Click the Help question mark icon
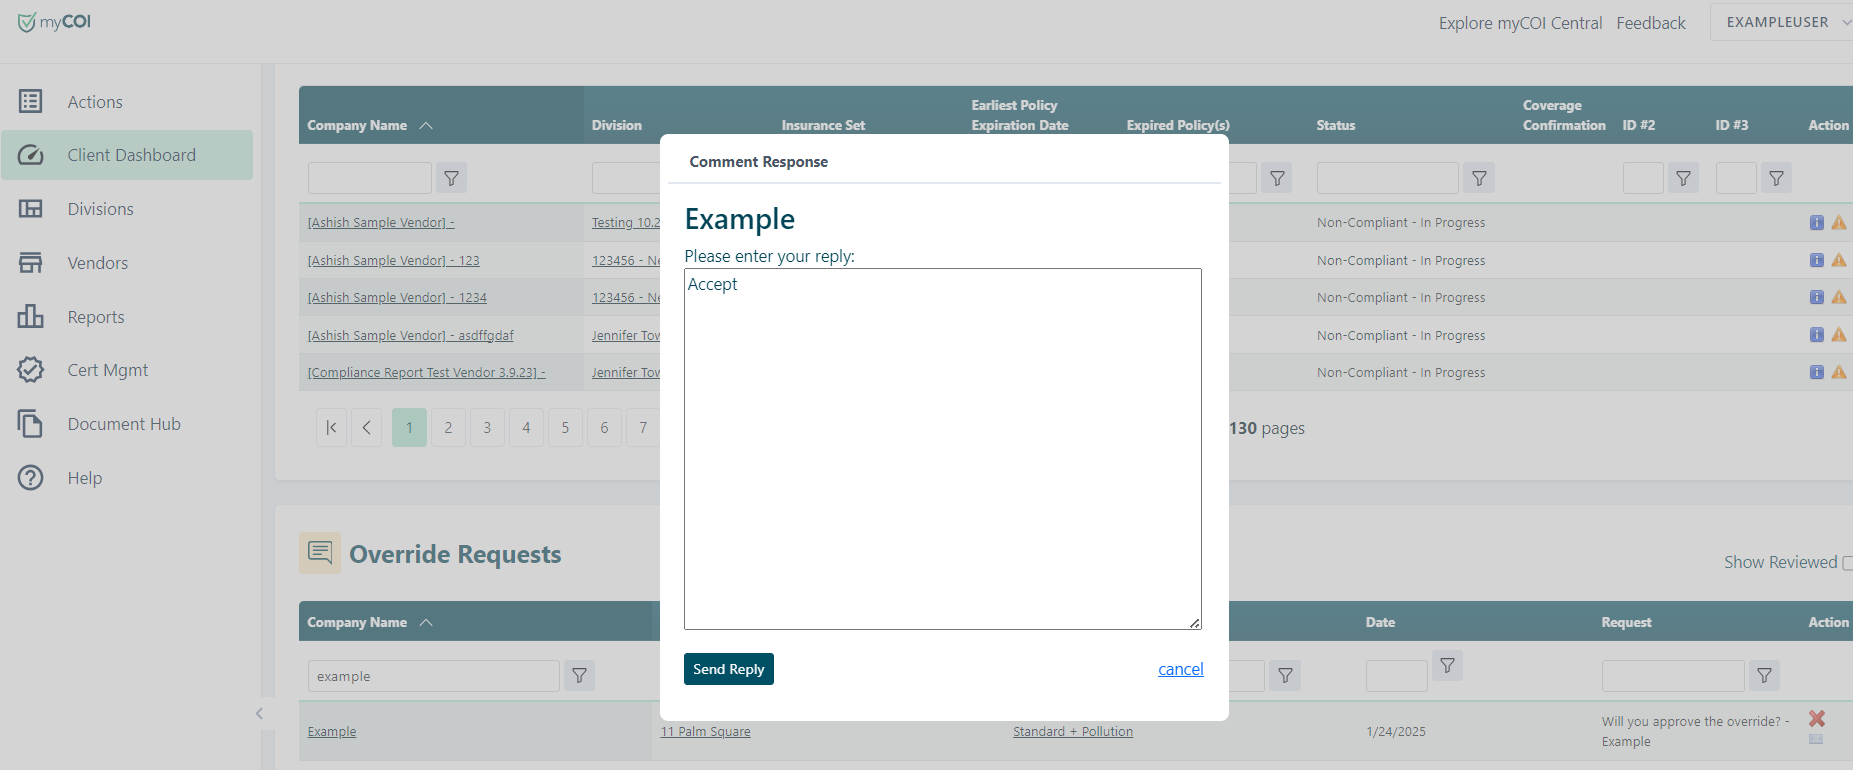The height and width of the screenshot is (770, 1853). (x=31, y=478)
